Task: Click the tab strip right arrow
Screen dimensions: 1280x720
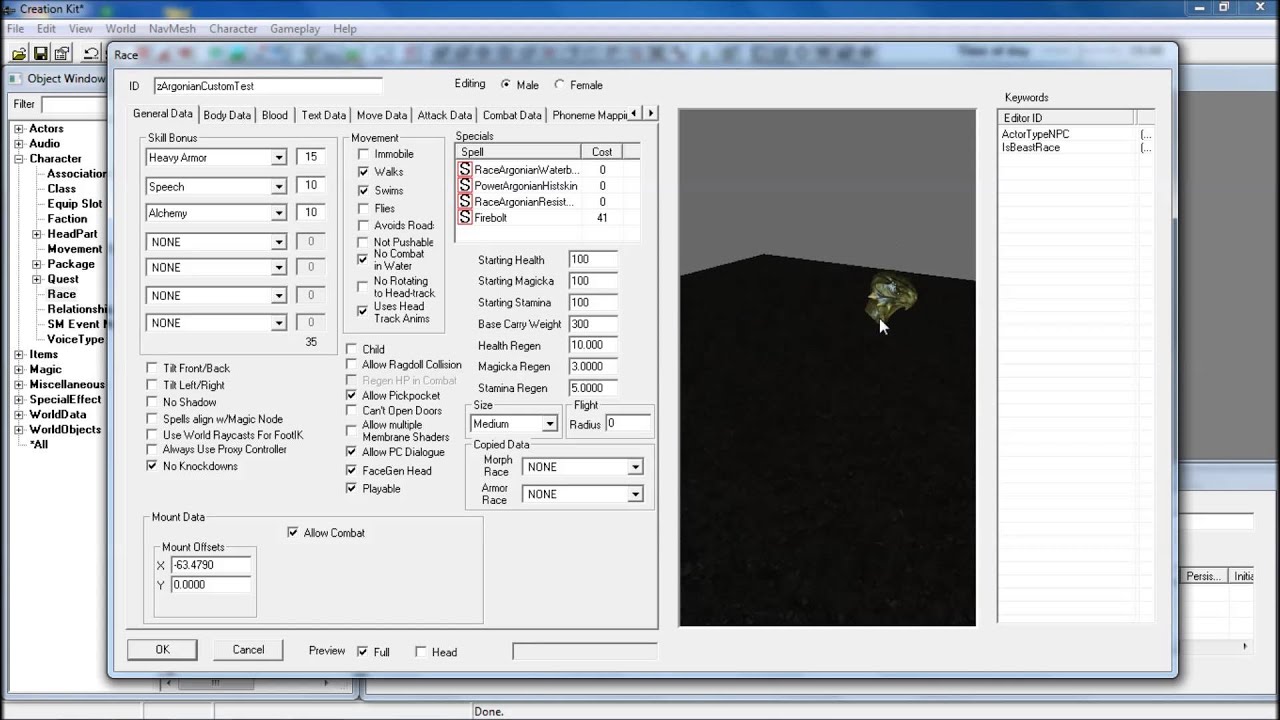Action: click(650, 114)
